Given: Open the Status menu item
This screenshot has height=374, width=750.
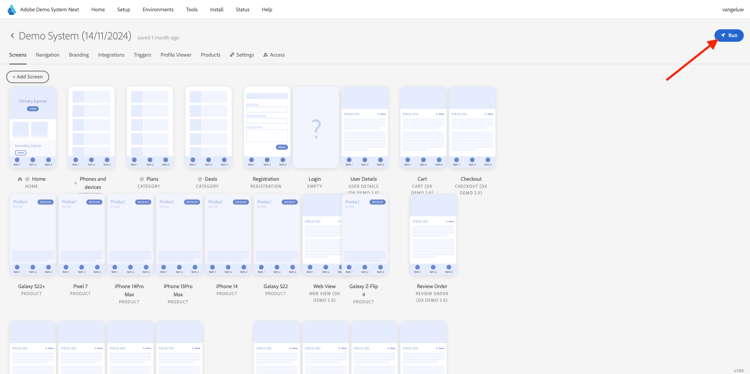Looking at the screenshot, I should pos(243,10).
